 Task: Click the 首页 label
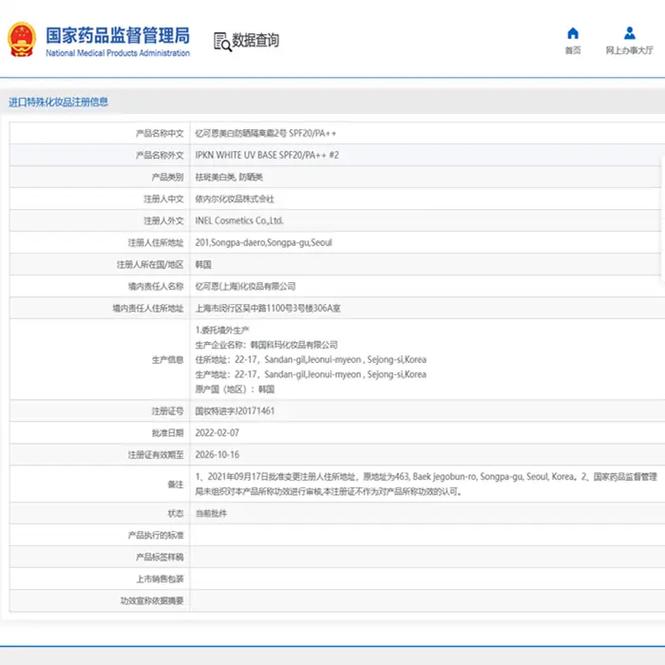pyautogui.click(x=573, y=50)
